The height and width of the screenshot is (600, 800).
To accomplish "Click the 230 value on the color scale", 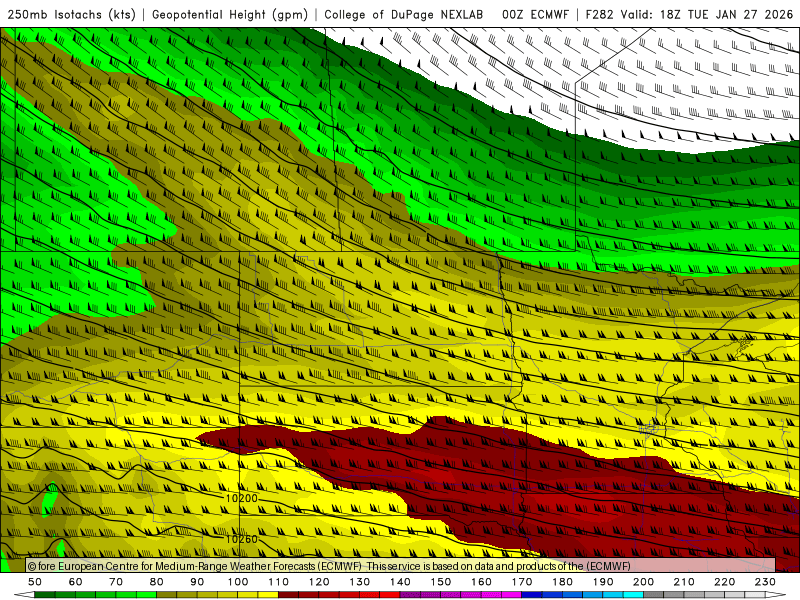I will pyautogui.click(x=765, y=582).
